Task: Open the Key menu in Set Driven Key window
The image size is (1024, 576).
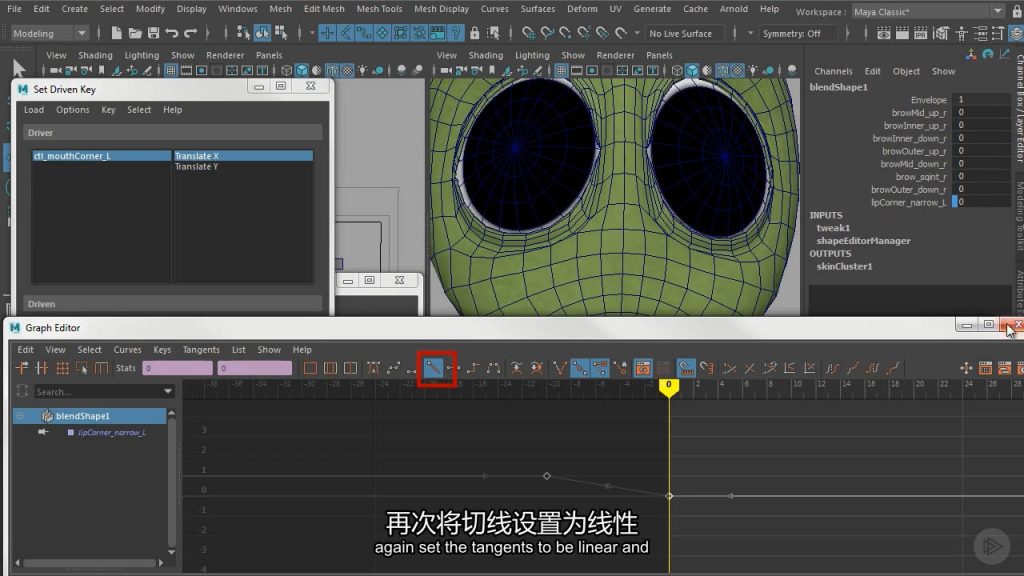Action: coord(108,110)
